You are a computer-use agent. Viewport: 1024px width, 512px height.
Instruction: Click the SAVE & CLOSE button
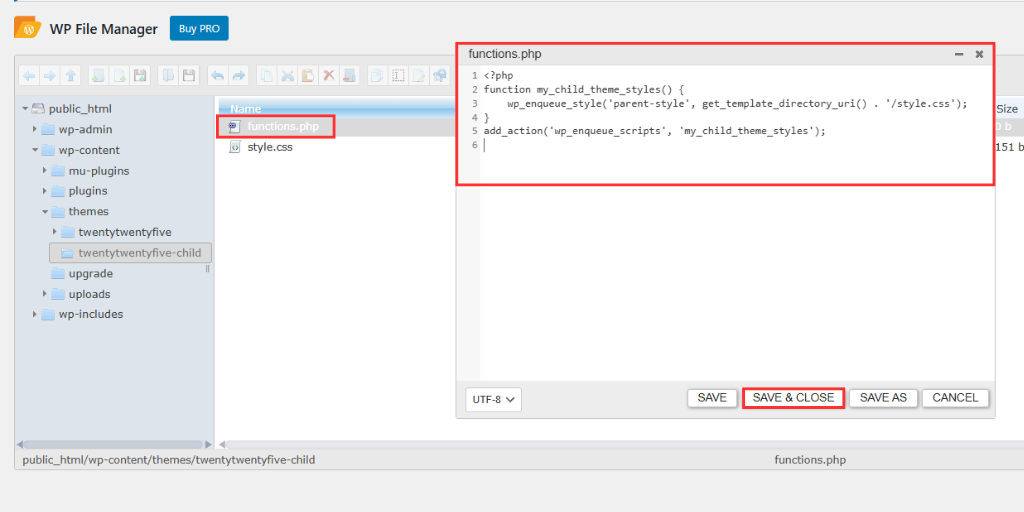coord(793,398)
